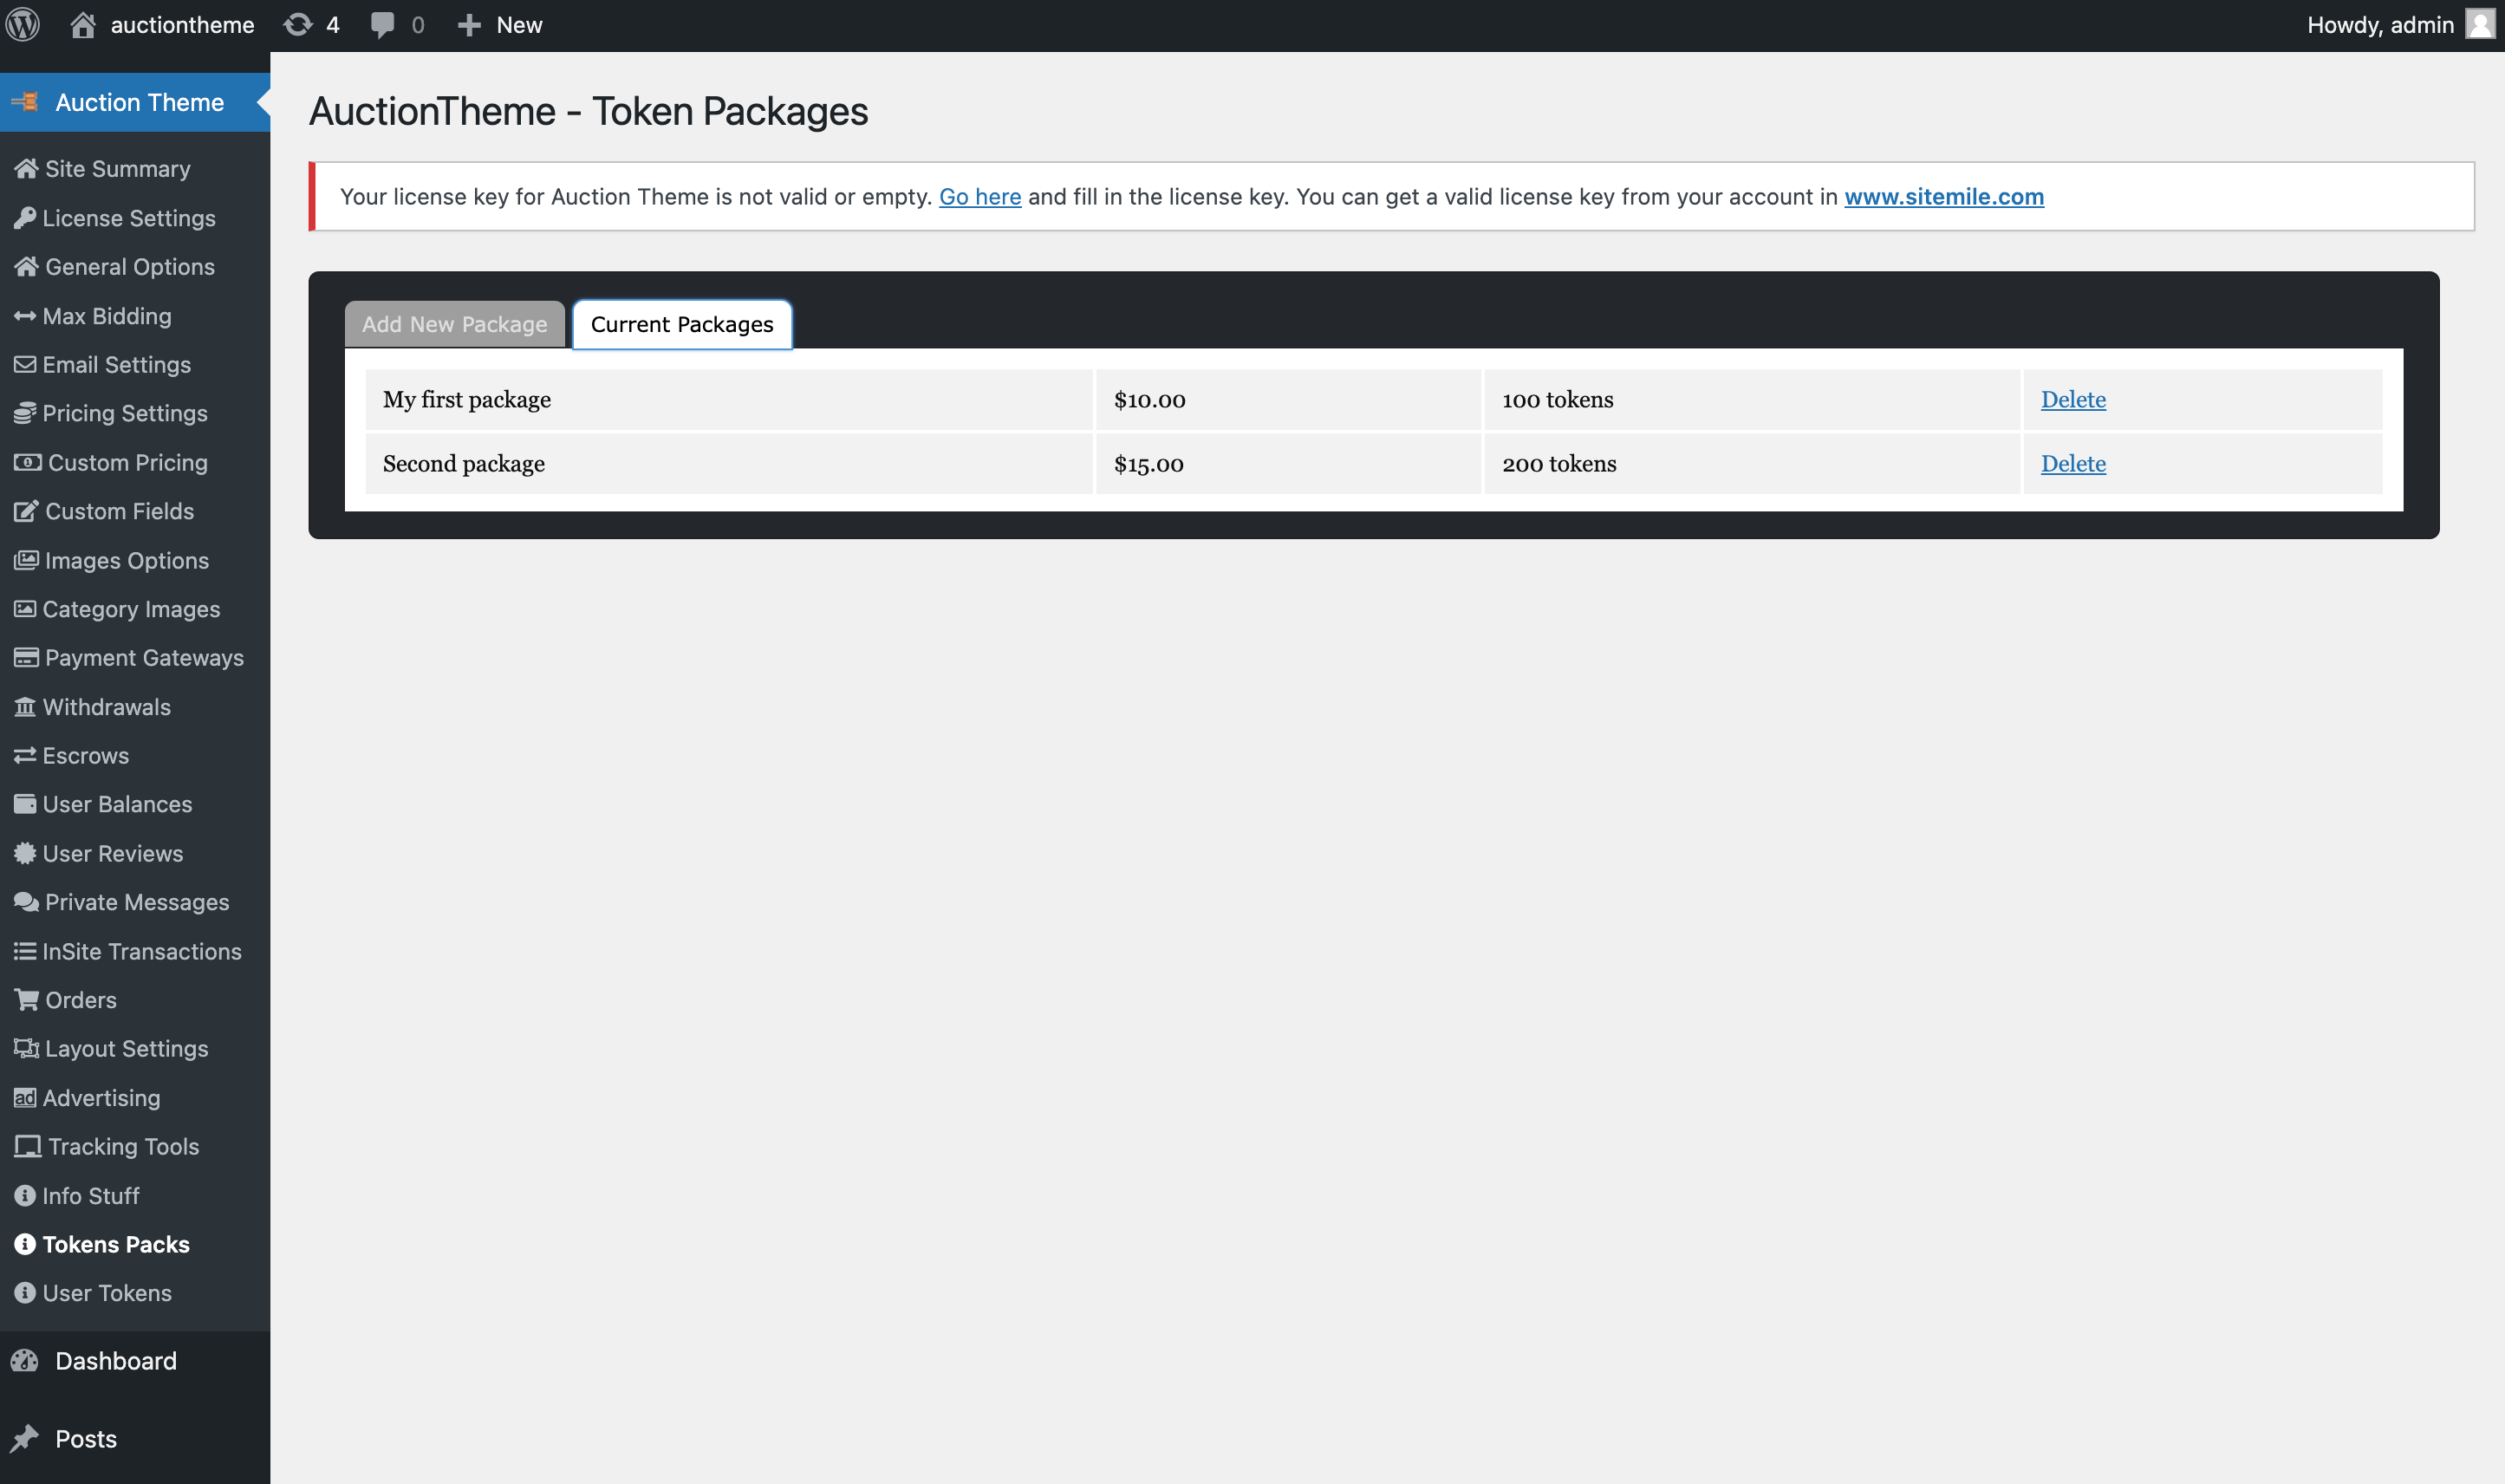2505x1484 pixels.
Task: Click the Pricing Settings coins icon
Action: point(25,413)
